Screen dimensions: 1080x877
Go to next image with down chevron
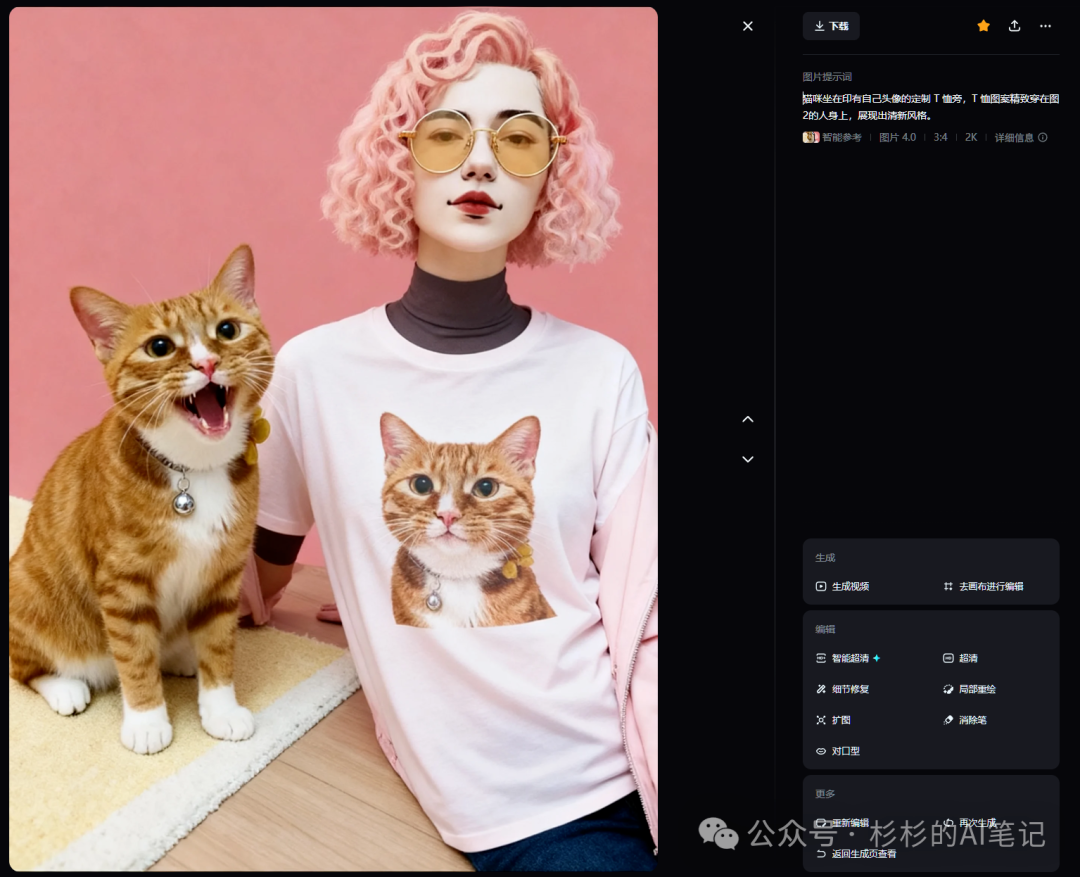[x=747, y=459]
